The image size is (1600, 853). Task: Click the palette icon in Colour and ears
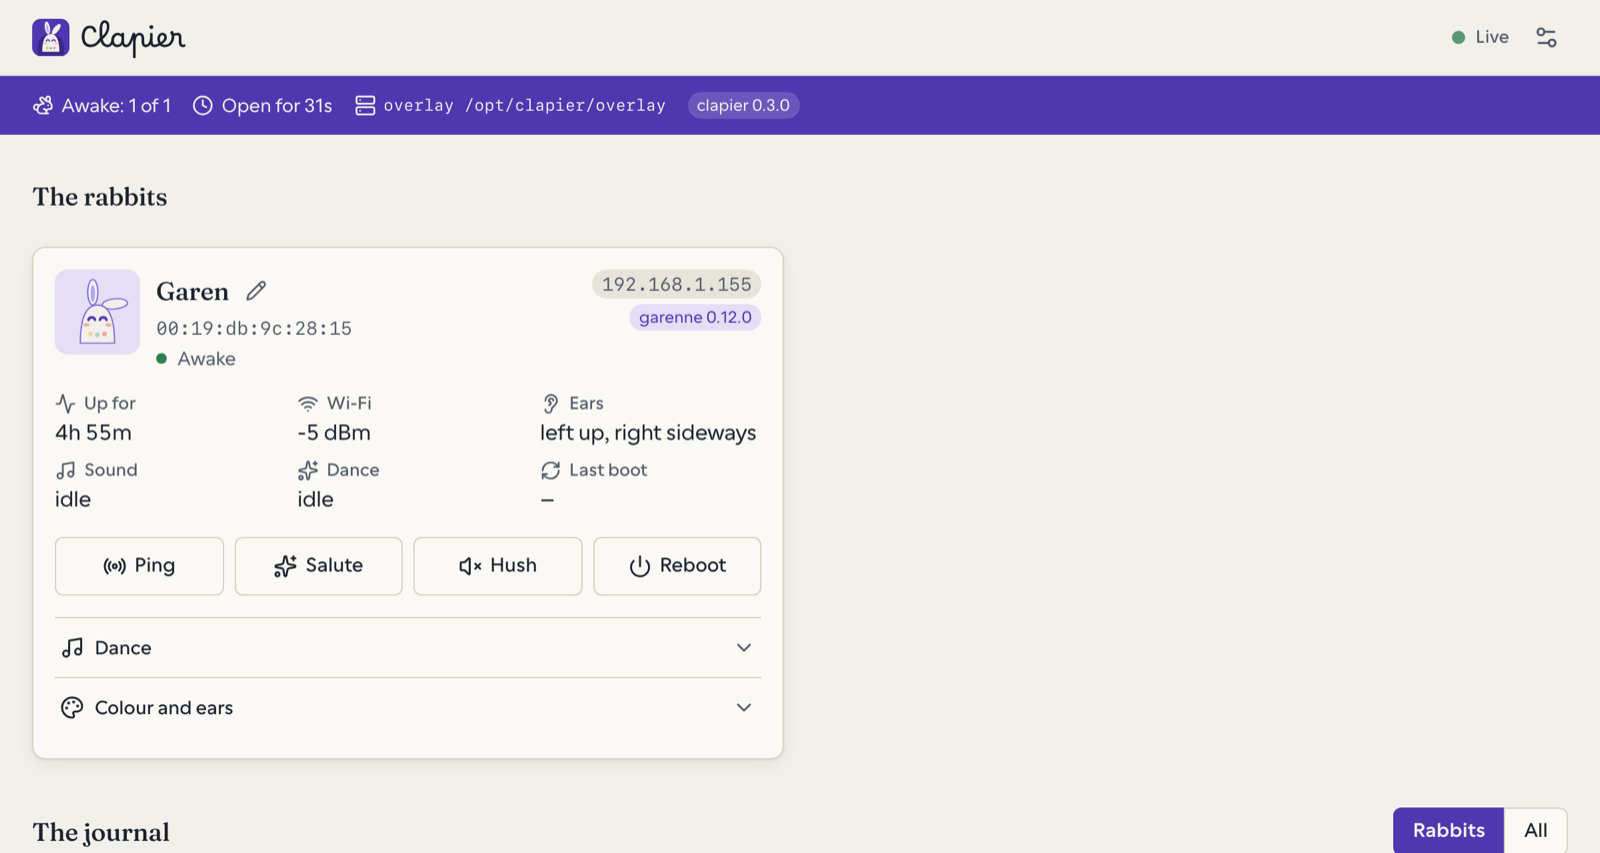(x=72, y=708)
